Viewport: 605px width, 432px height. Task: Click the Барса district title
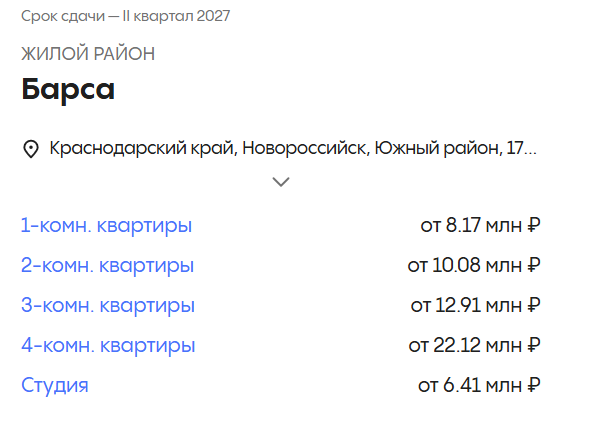(x=68, y=89)
